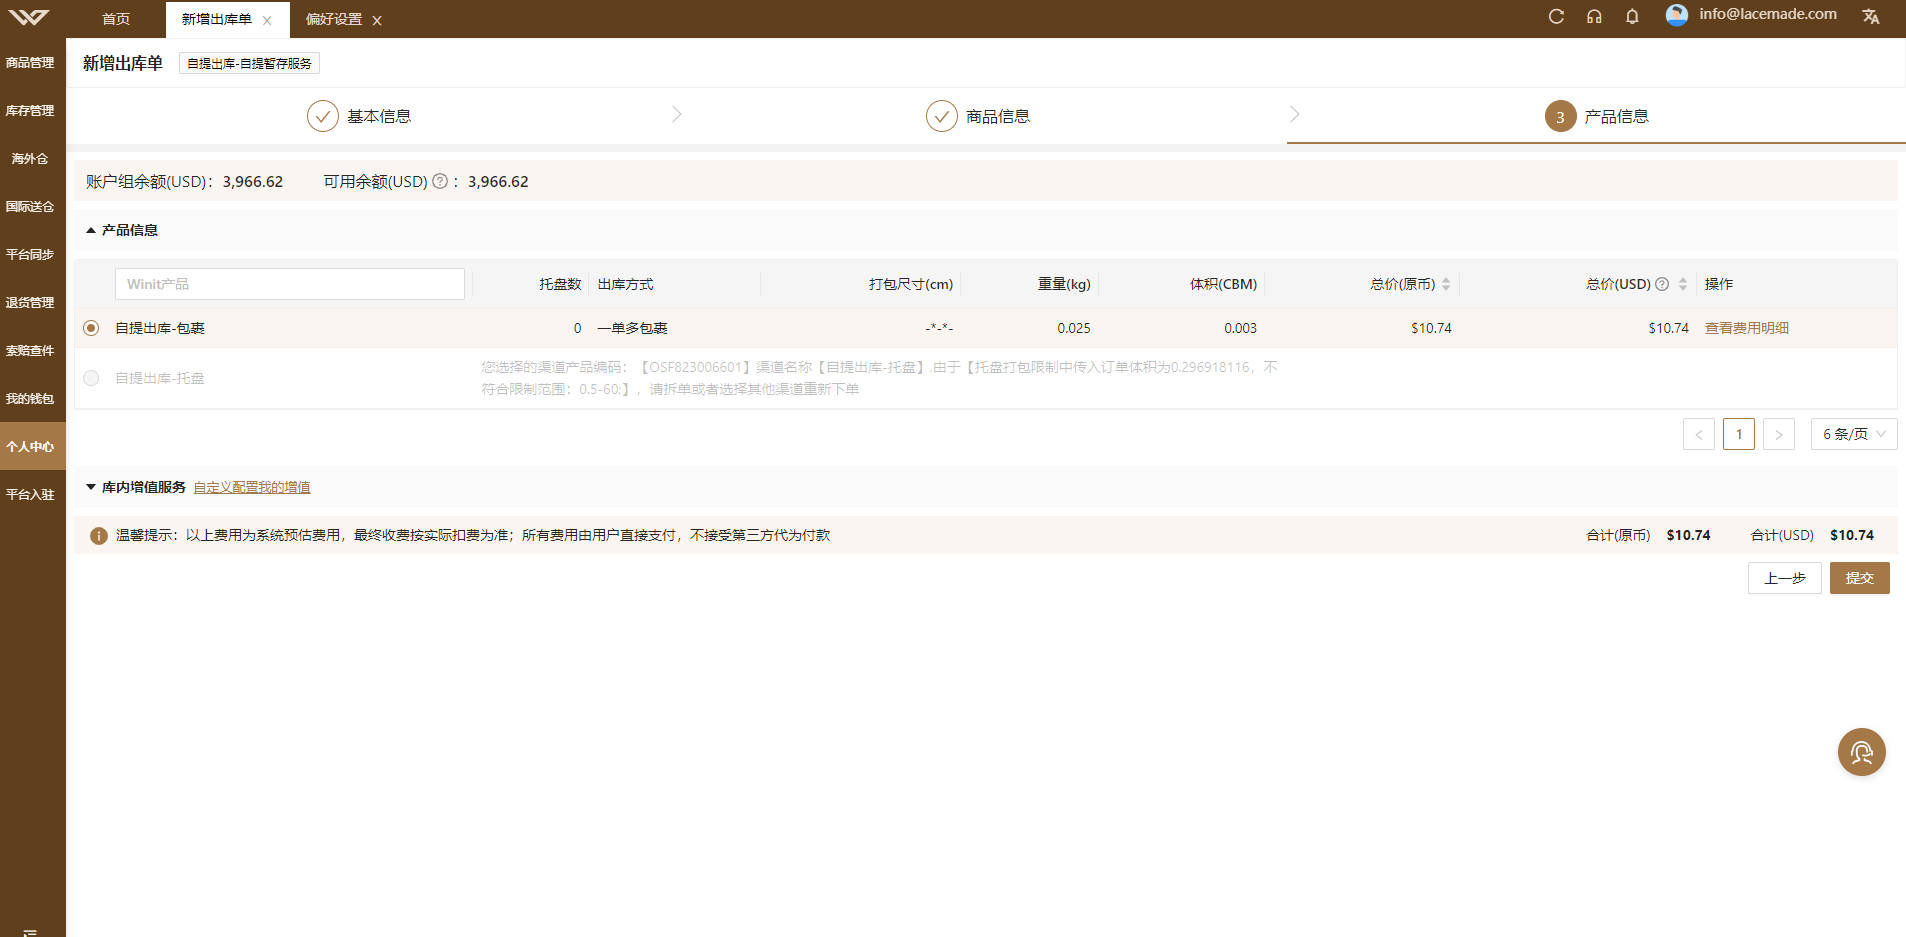Expand the 库内增值服务 section
This screenshot has width=1906, height=937.
click(91, 487)
